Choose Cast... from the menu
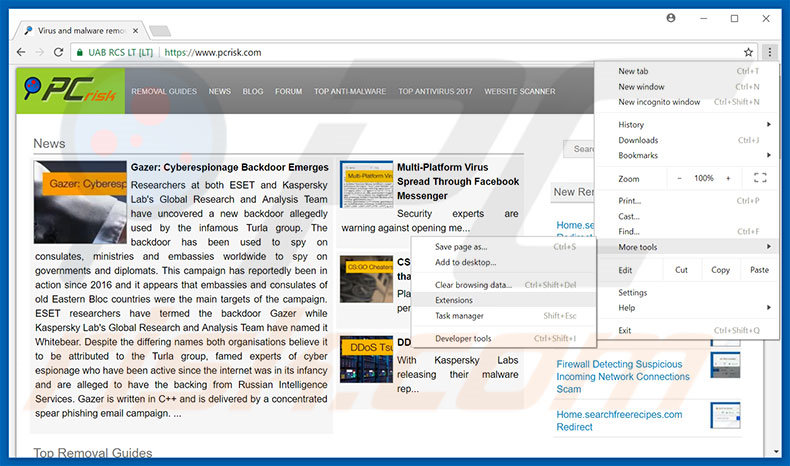Image resolution: width=790 pixels, height=466 pixels. [686, 216]
